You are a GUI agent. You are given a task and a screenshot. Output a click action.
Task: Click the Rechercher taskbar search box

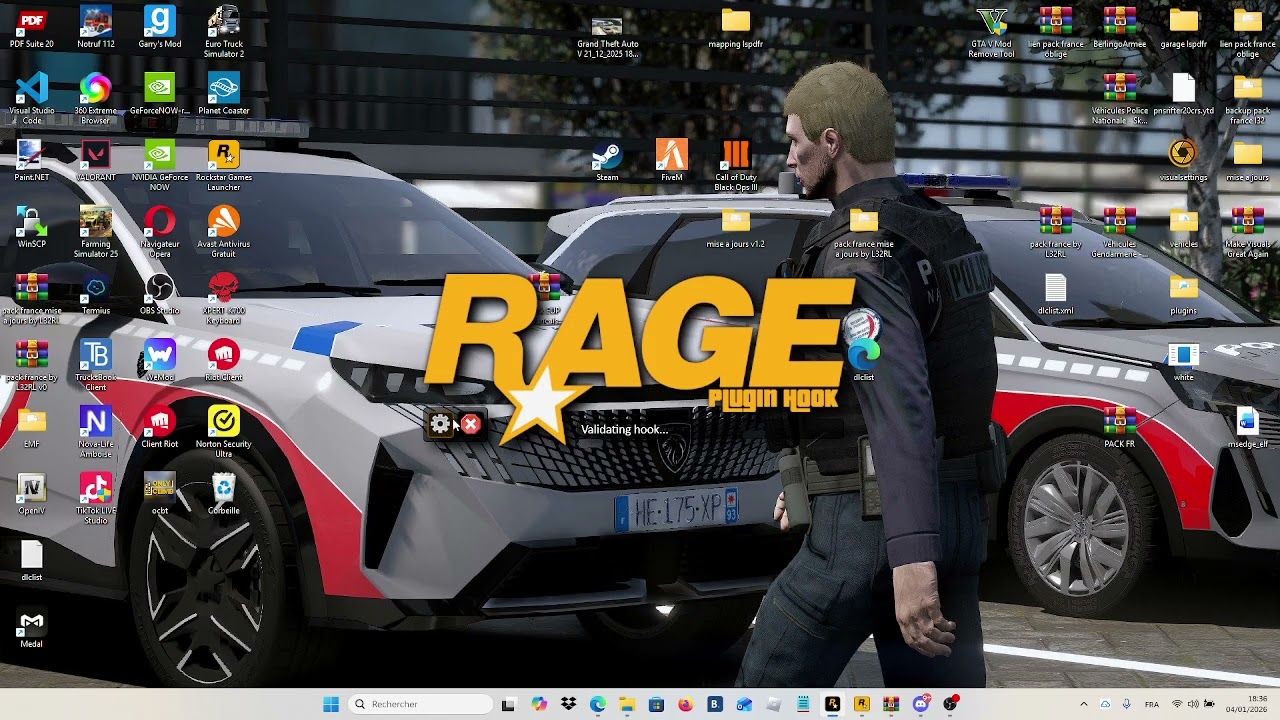(x=421, y=704)
